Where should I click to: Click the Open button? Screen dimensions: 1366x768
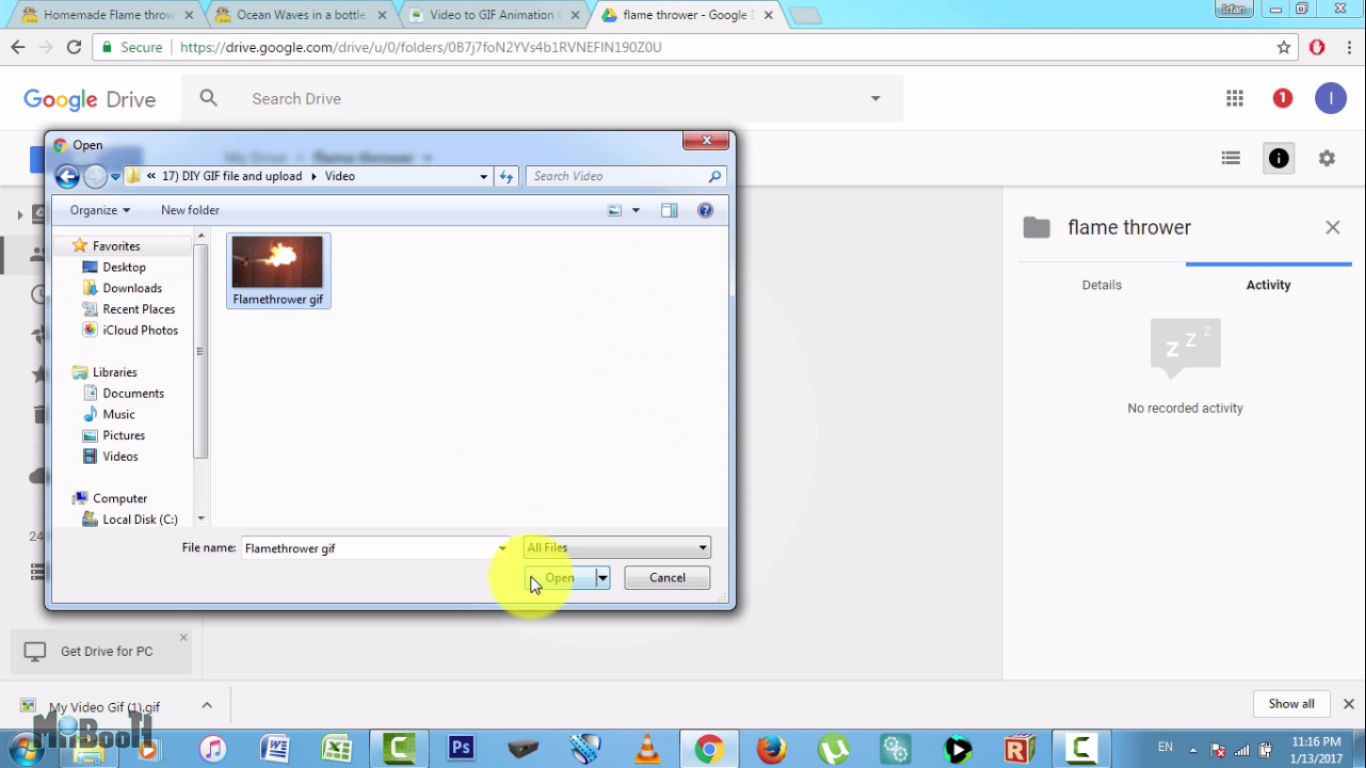click(560, 578)
